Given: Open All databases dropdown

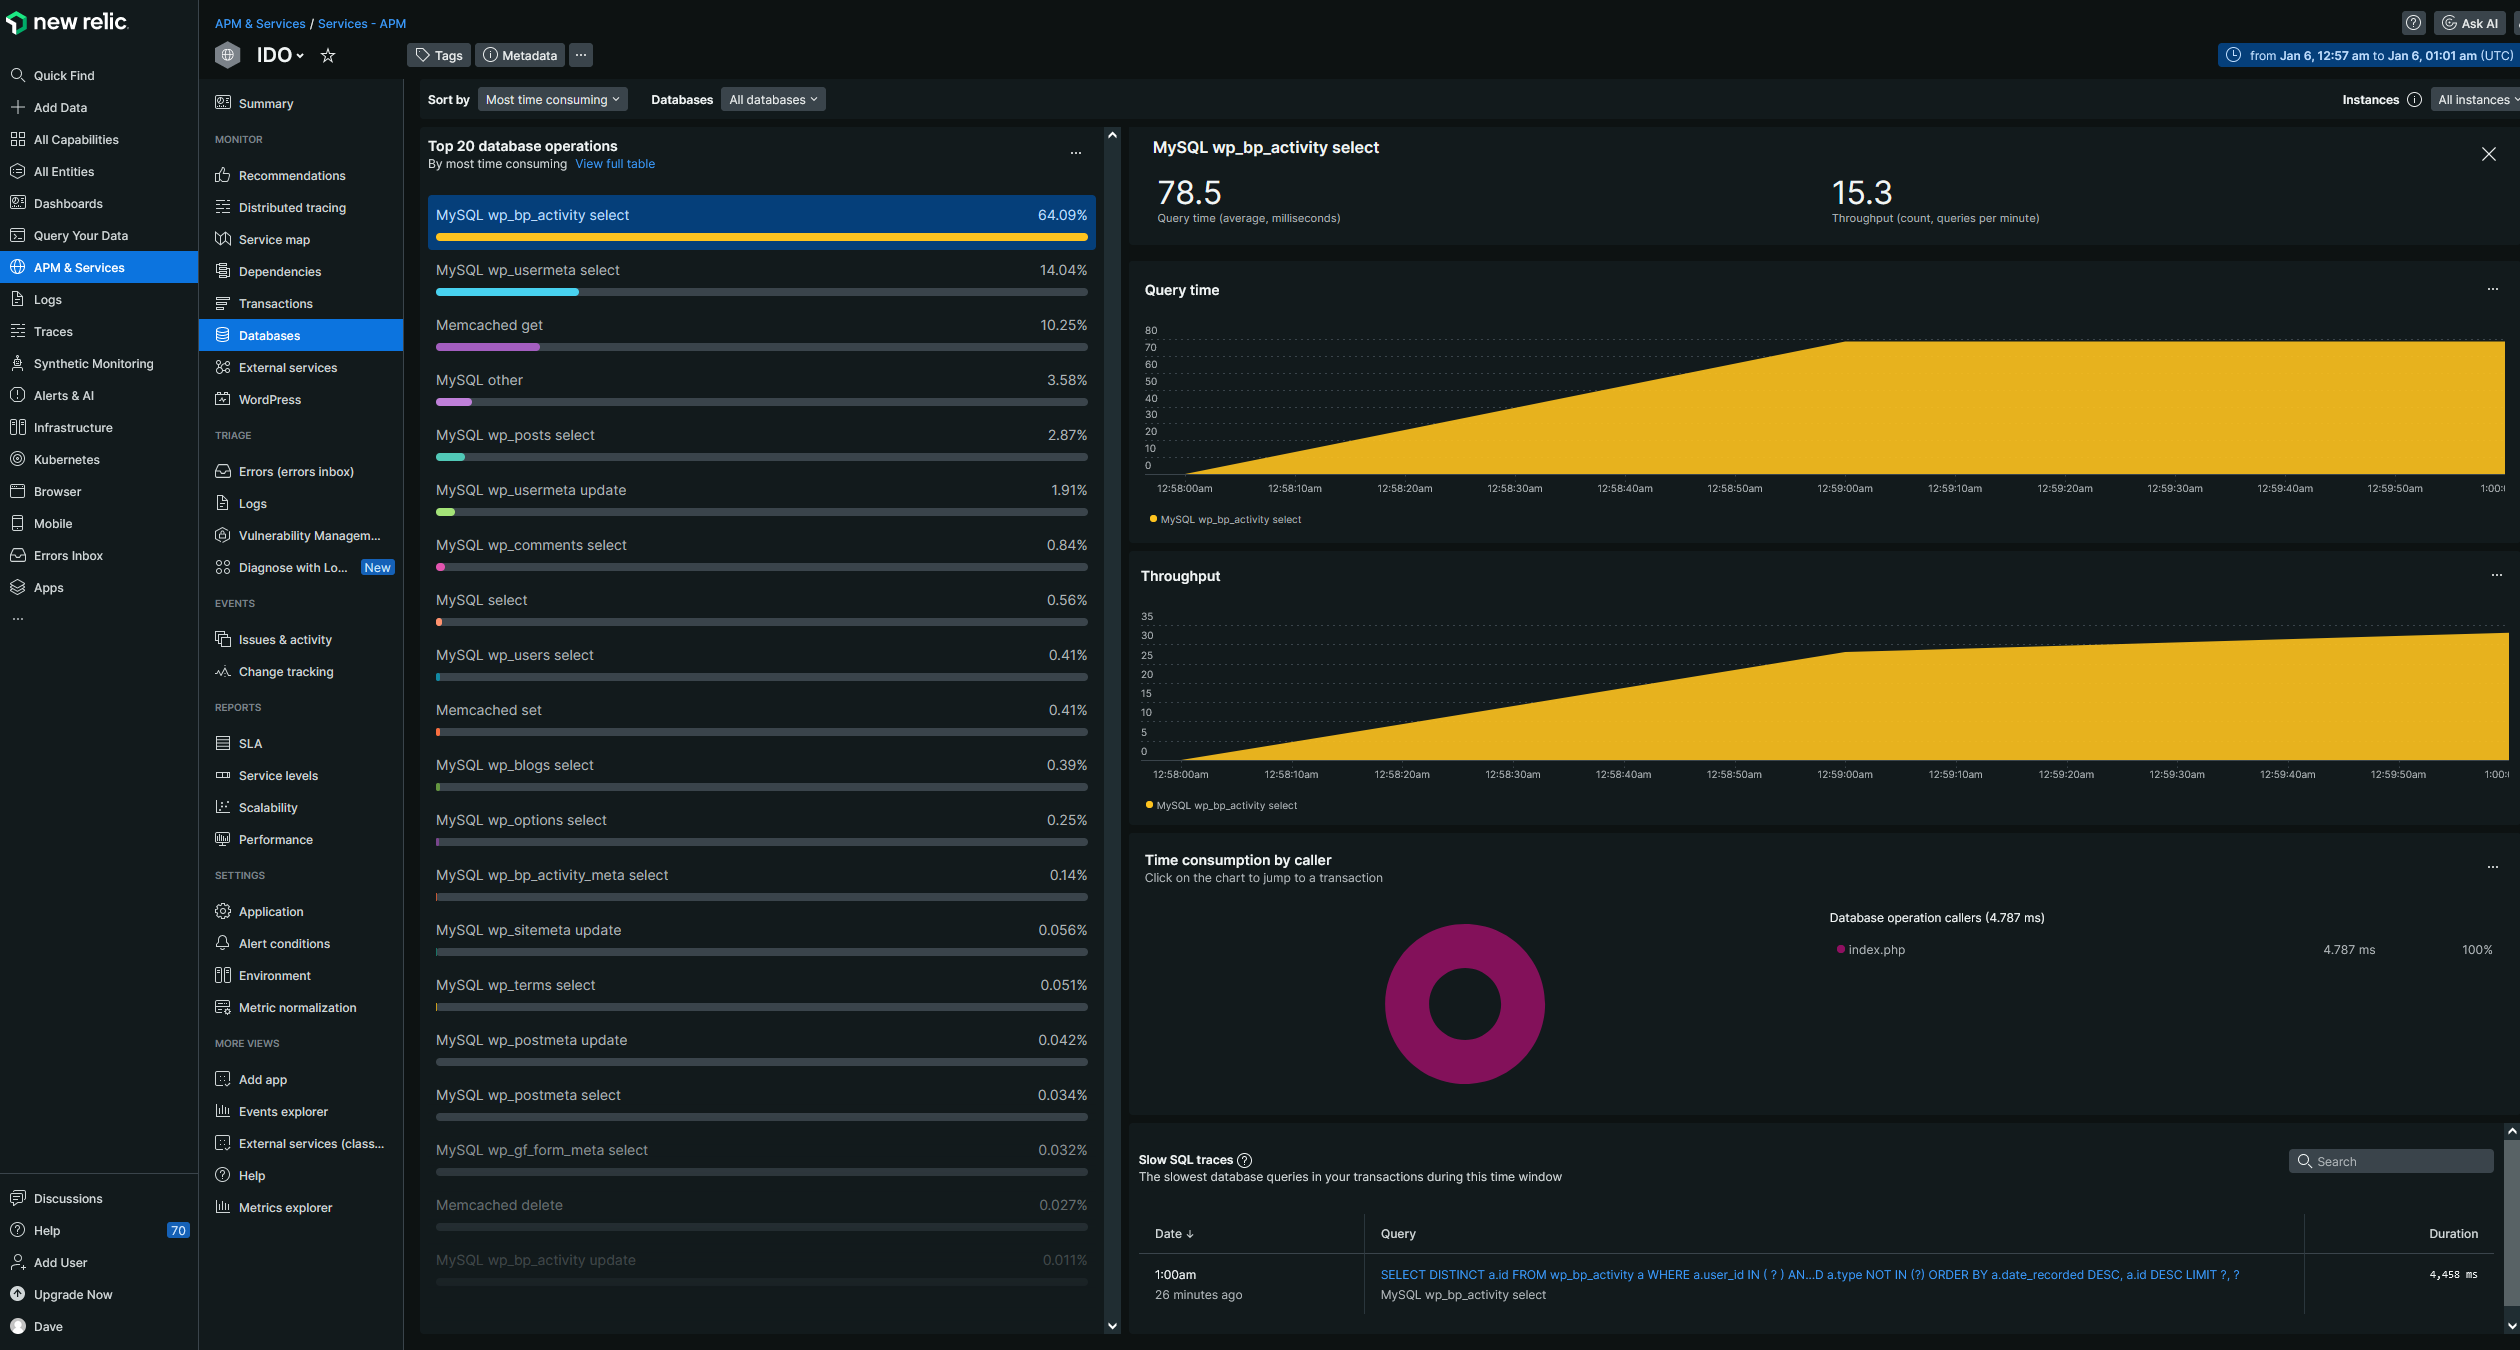Looking at the screenshot, I should pyautogui.click(x=773, y=99).
